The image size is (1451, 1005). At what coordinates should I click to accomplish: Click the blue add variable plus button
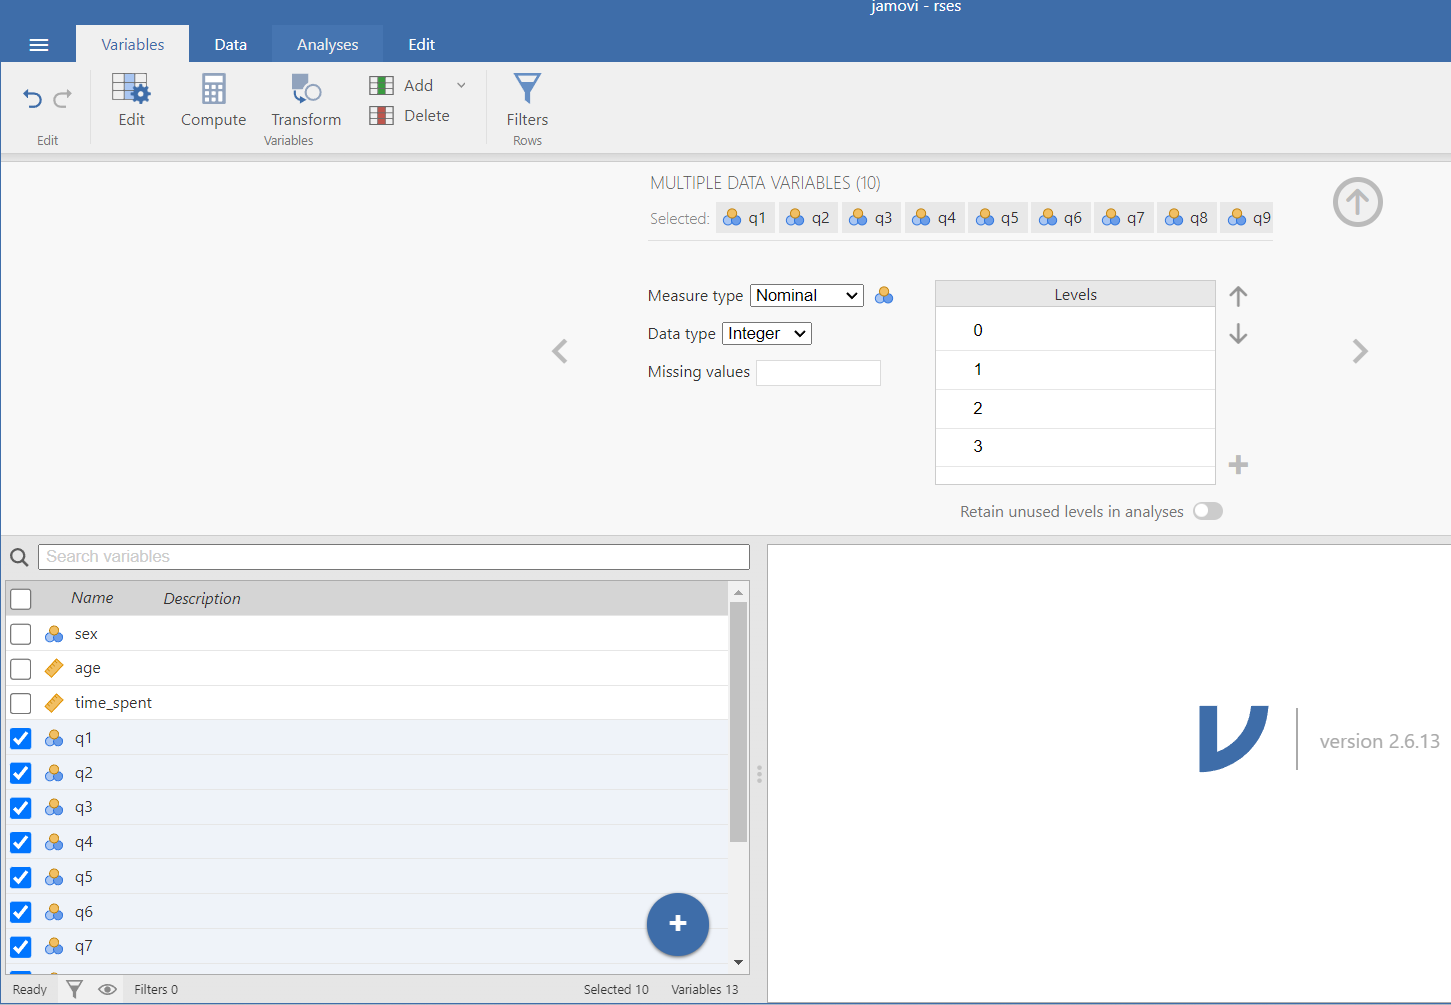677,924
